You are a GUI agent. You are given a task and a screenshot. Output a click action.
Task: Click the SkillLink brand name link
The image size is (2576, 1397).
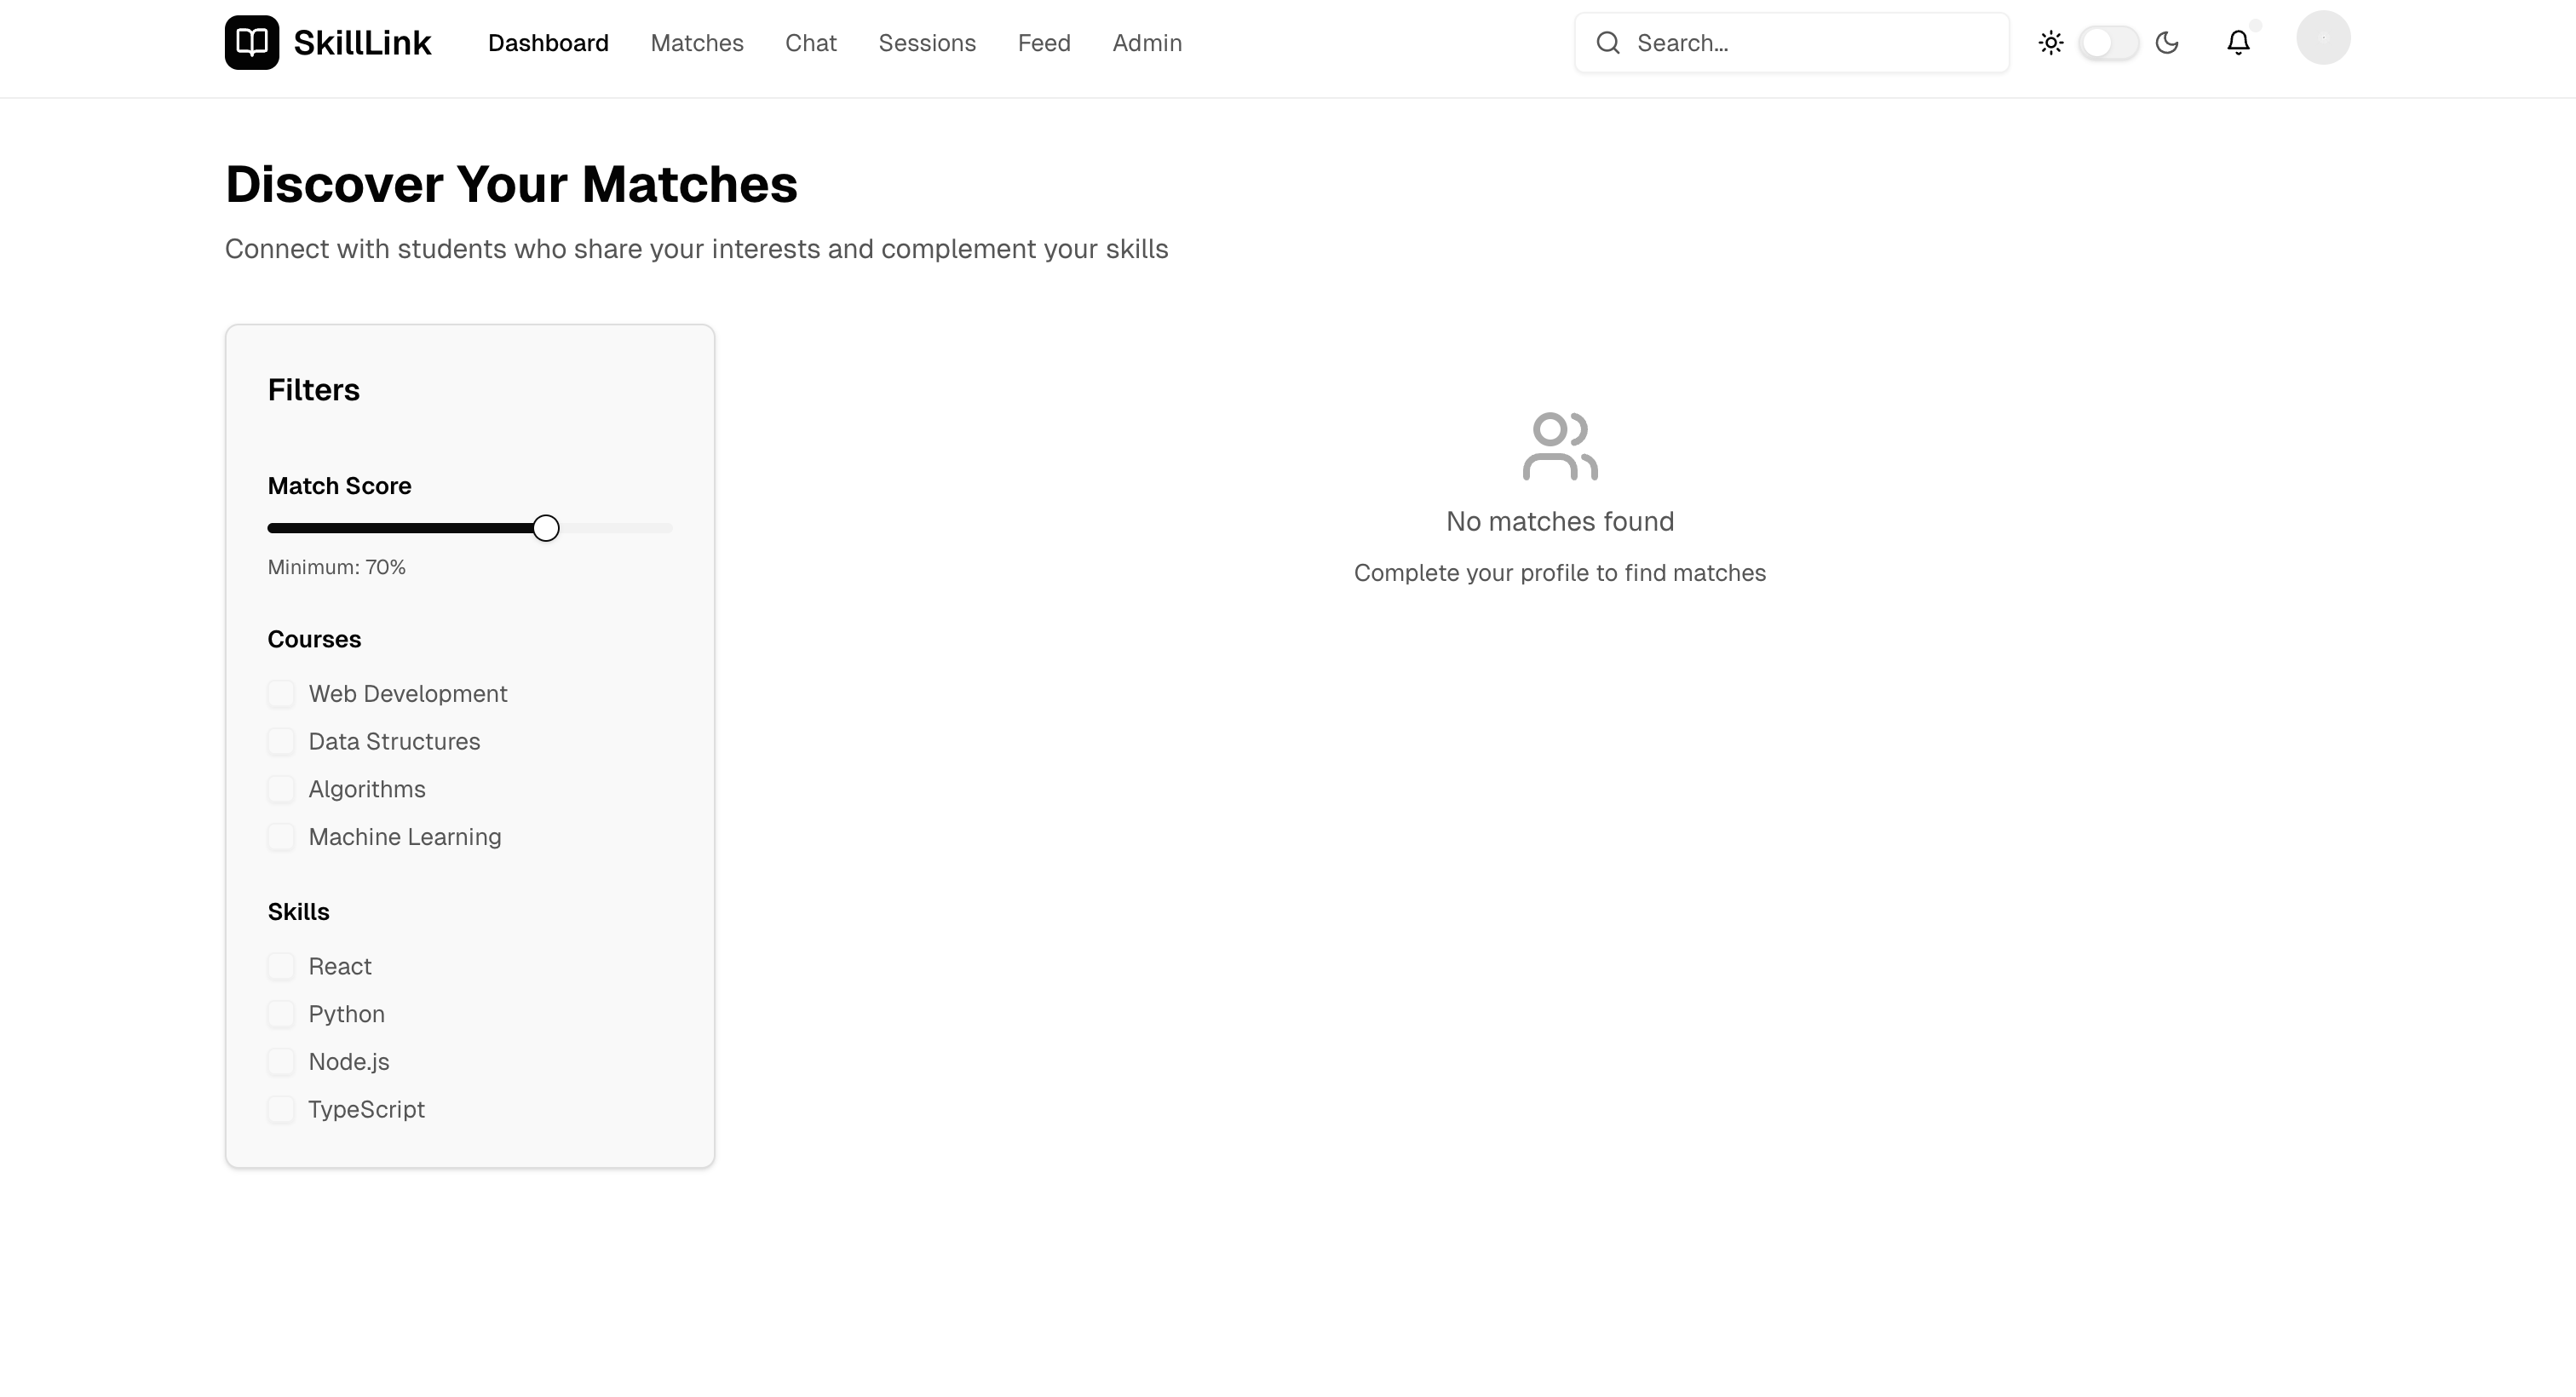[x=362, y=43]
